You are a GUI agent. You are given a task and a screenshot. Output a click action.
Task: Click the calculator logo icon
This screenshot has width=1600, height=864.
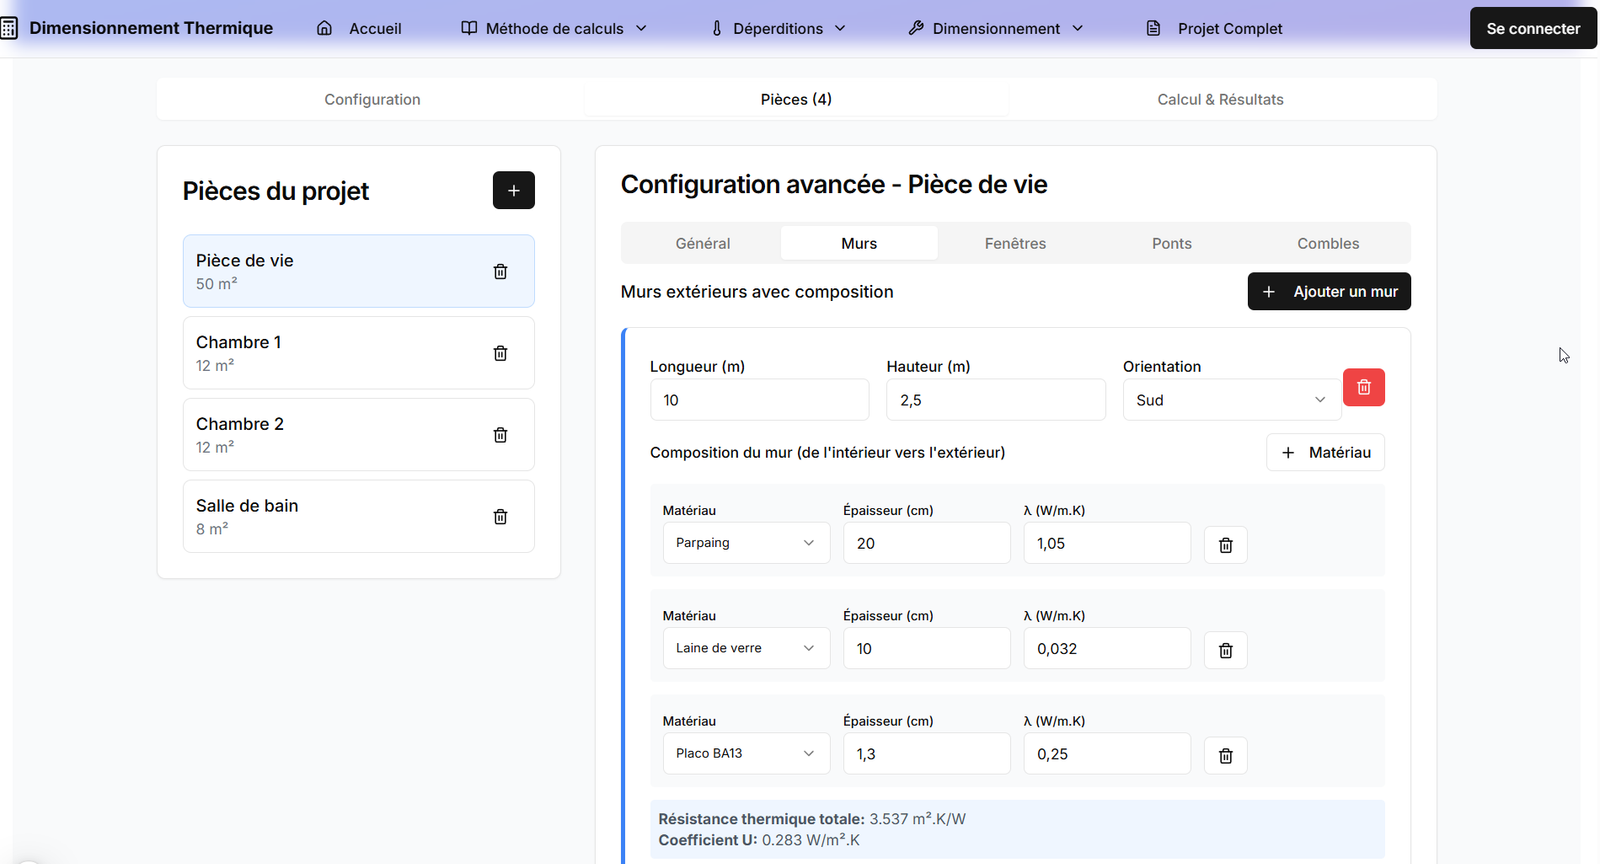point(9,28)
